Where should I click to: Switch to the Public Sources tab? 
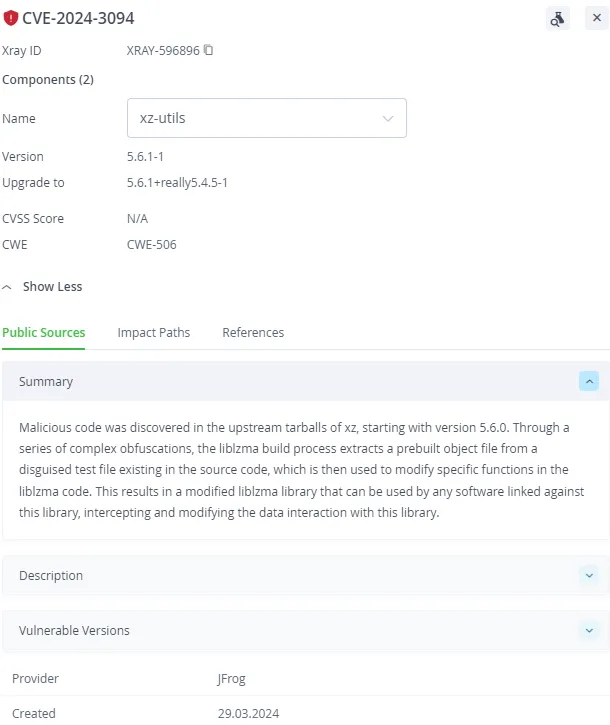click(x=43, y=332)
